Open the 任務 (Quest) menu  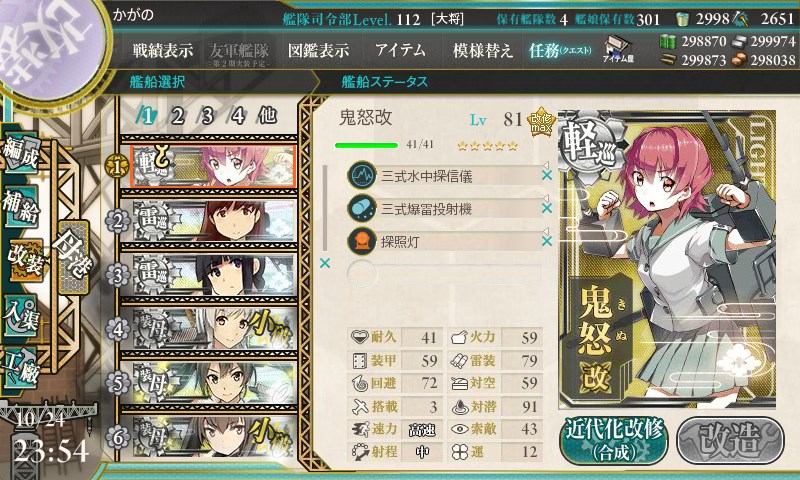point(560,50)
